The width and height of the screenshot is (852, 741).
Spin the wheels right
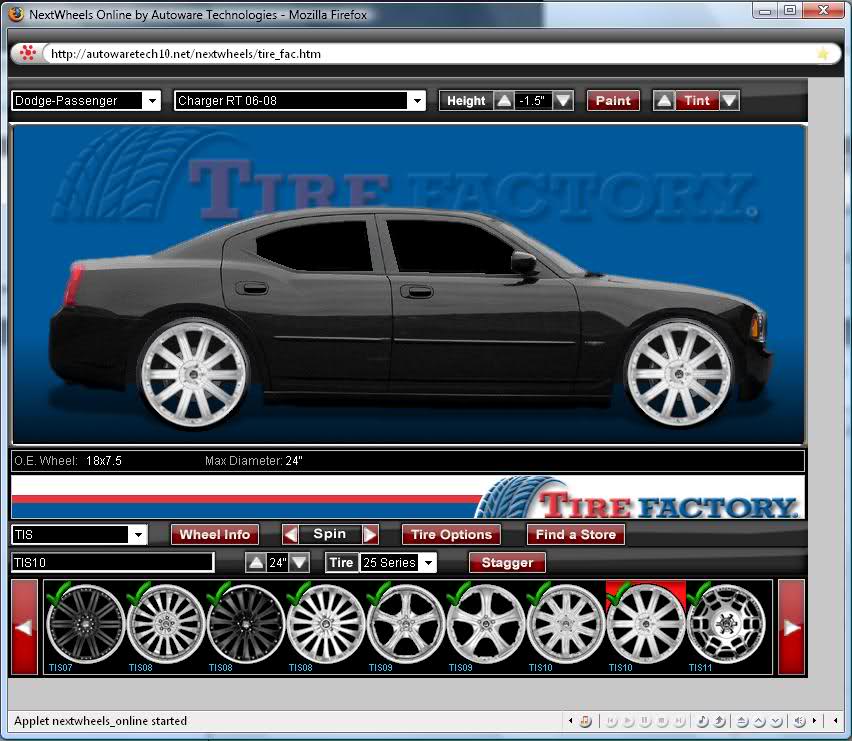click(370, 535)
